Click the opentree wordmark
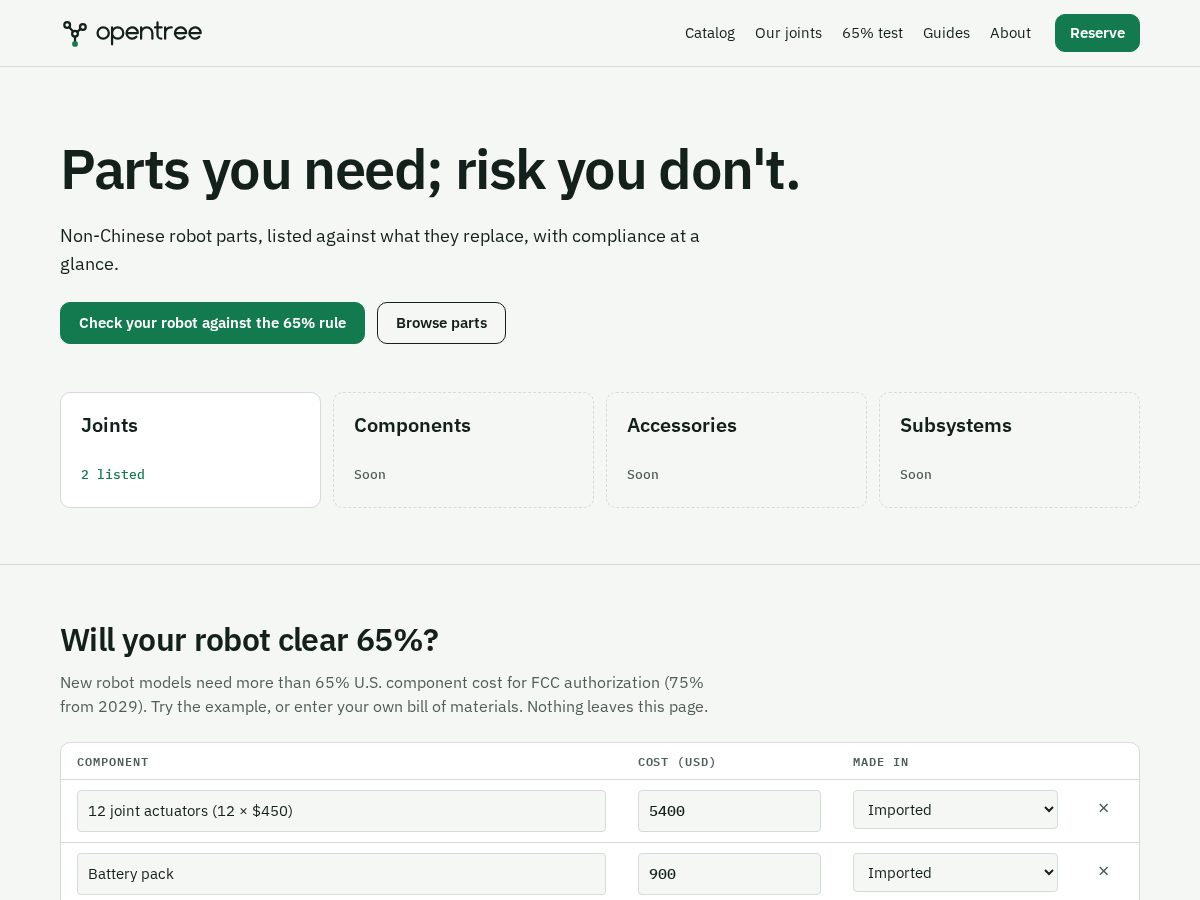 pos(149,33)
